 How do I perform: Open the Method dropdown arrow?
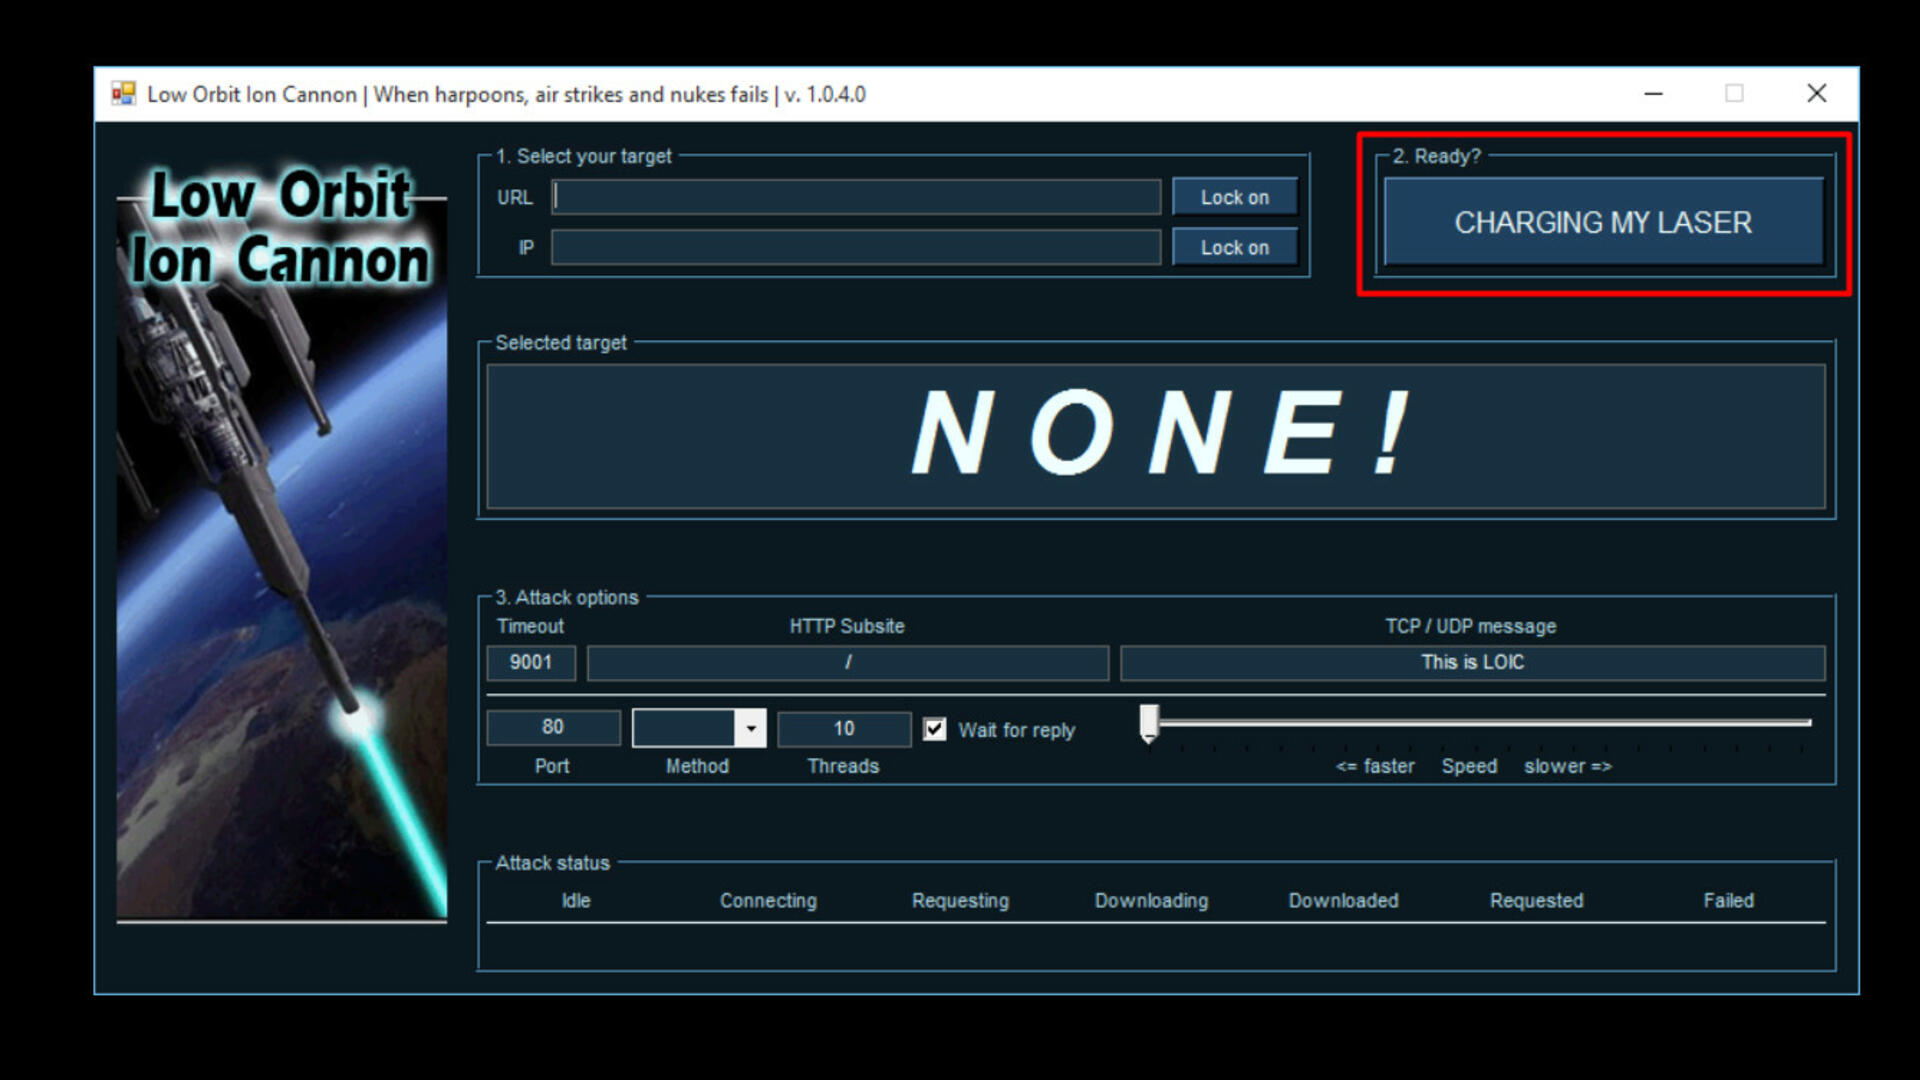751,728
